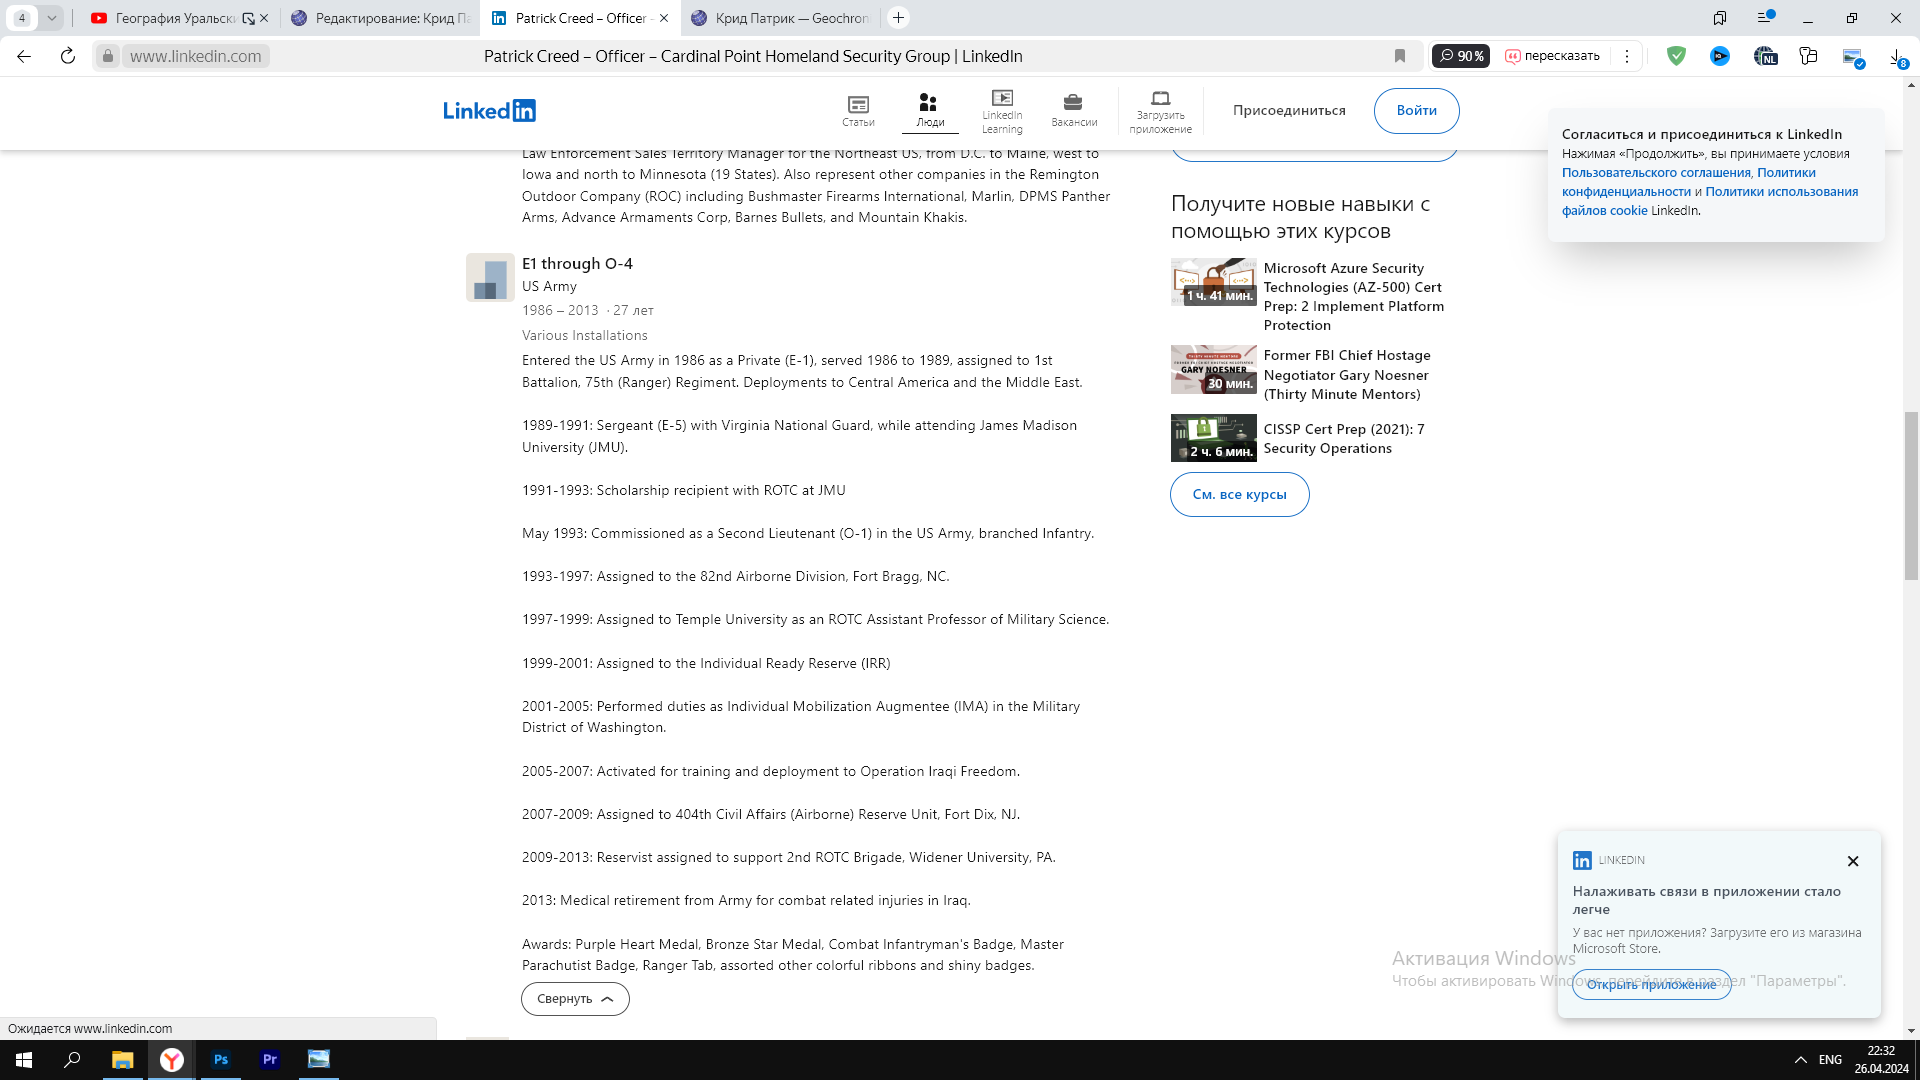Click the Войти sign-in button
1920x1080 pixels.
click(1416, 110)
